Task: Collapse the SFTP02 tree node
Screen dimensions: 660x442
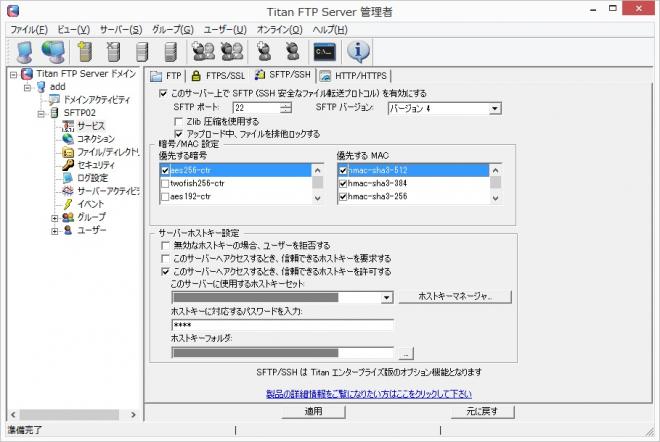Action: (x=41, y=114)
